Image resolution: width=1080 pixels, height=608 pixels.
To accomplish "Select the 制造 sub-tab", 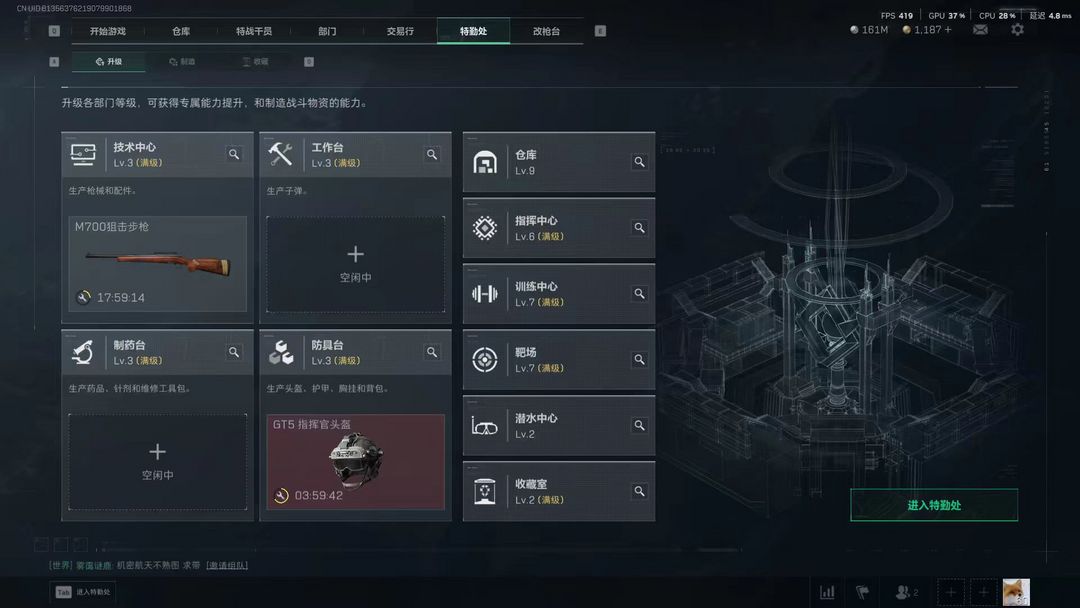I will click(183, 61).
